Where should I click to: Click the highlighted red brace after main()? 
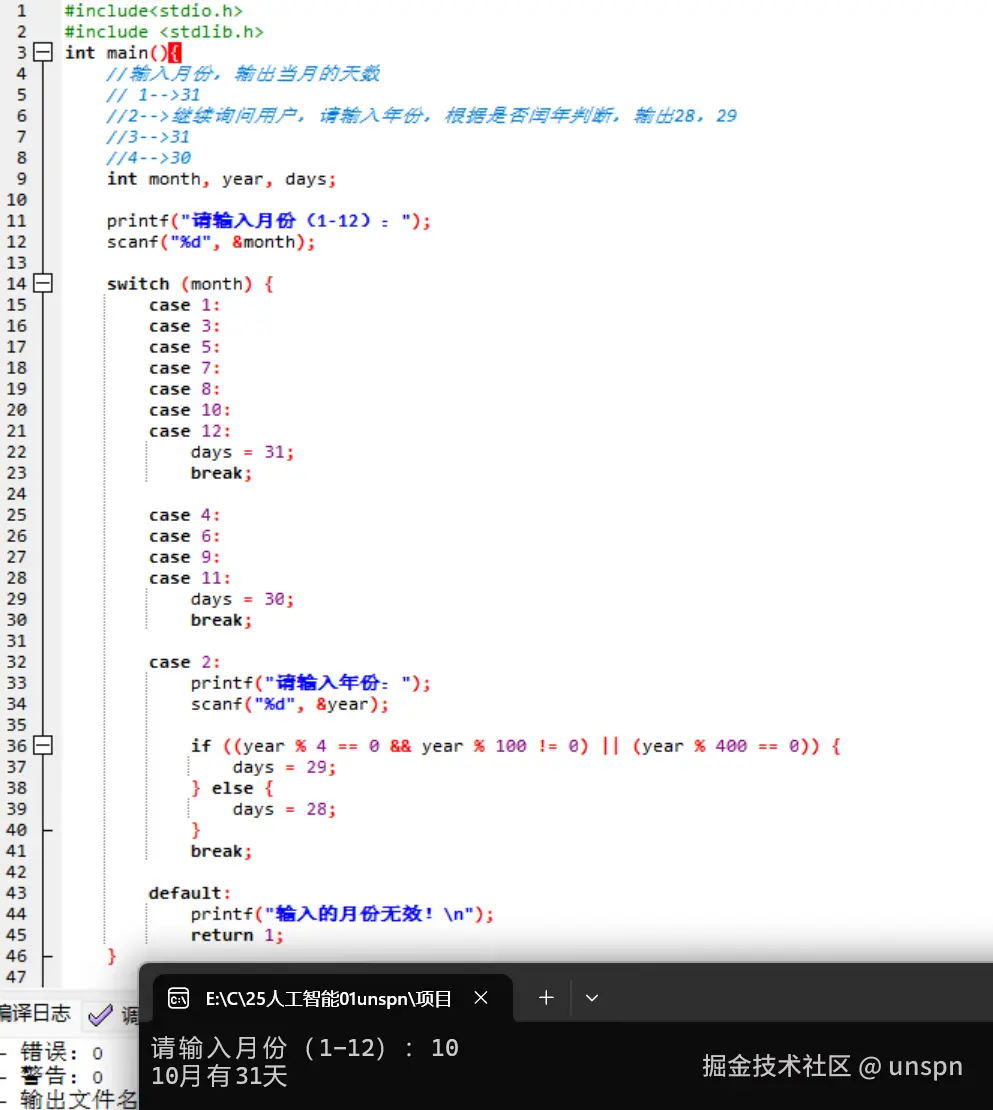175,52
